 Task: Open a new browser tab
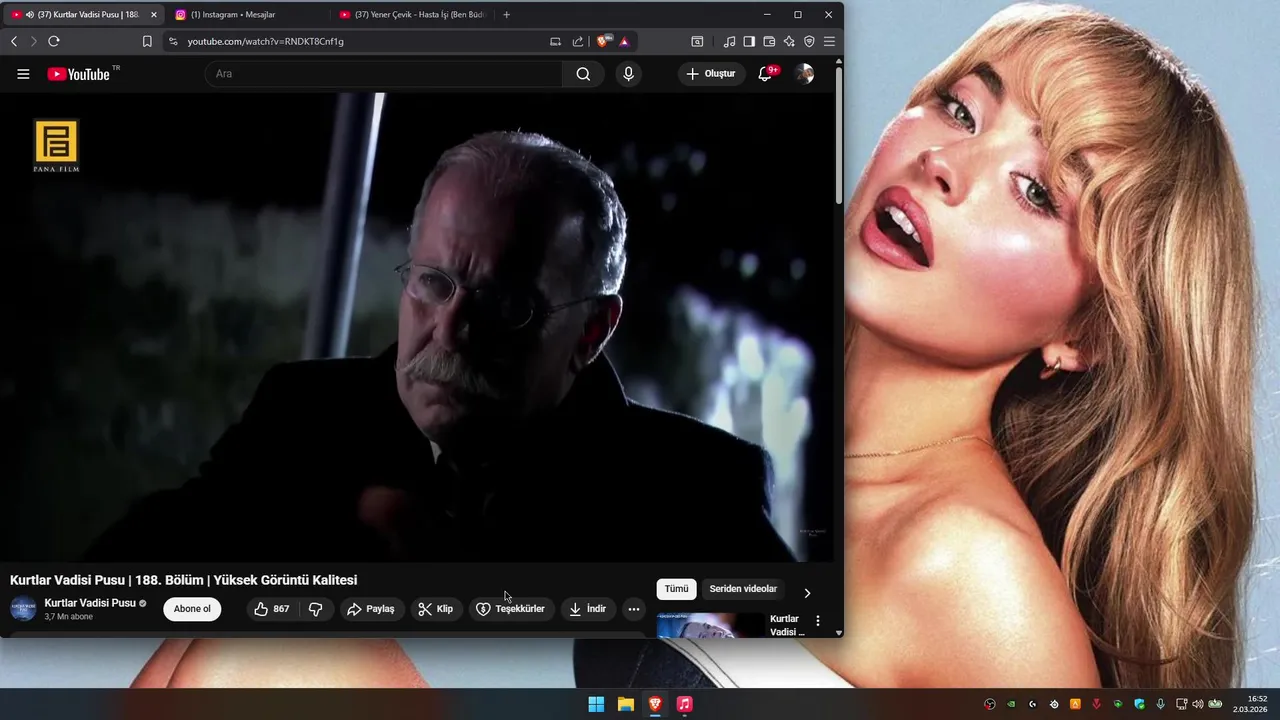507,15
